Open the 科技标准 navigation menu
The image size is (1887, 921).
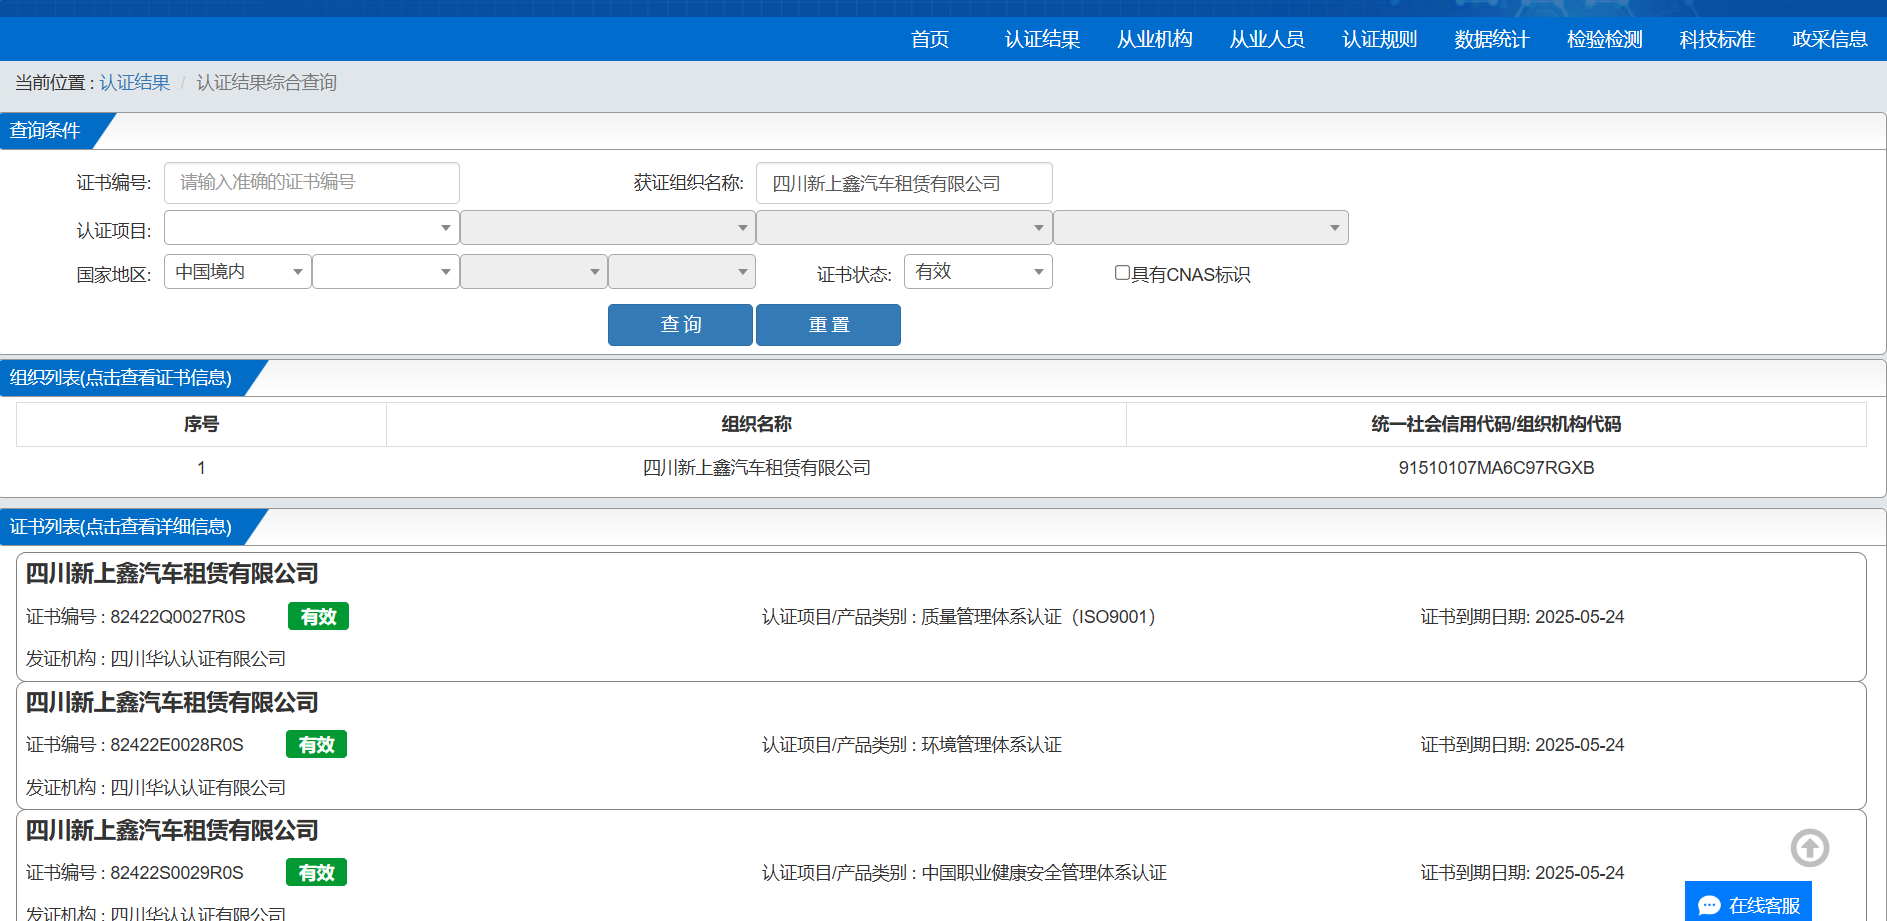click(x=1717, y=39)
